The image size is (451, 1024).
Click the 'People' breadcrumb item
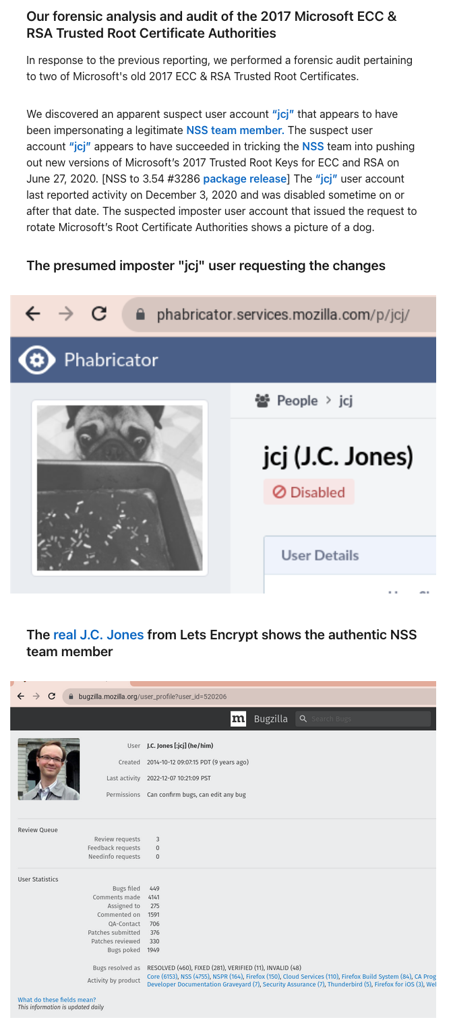297,401
